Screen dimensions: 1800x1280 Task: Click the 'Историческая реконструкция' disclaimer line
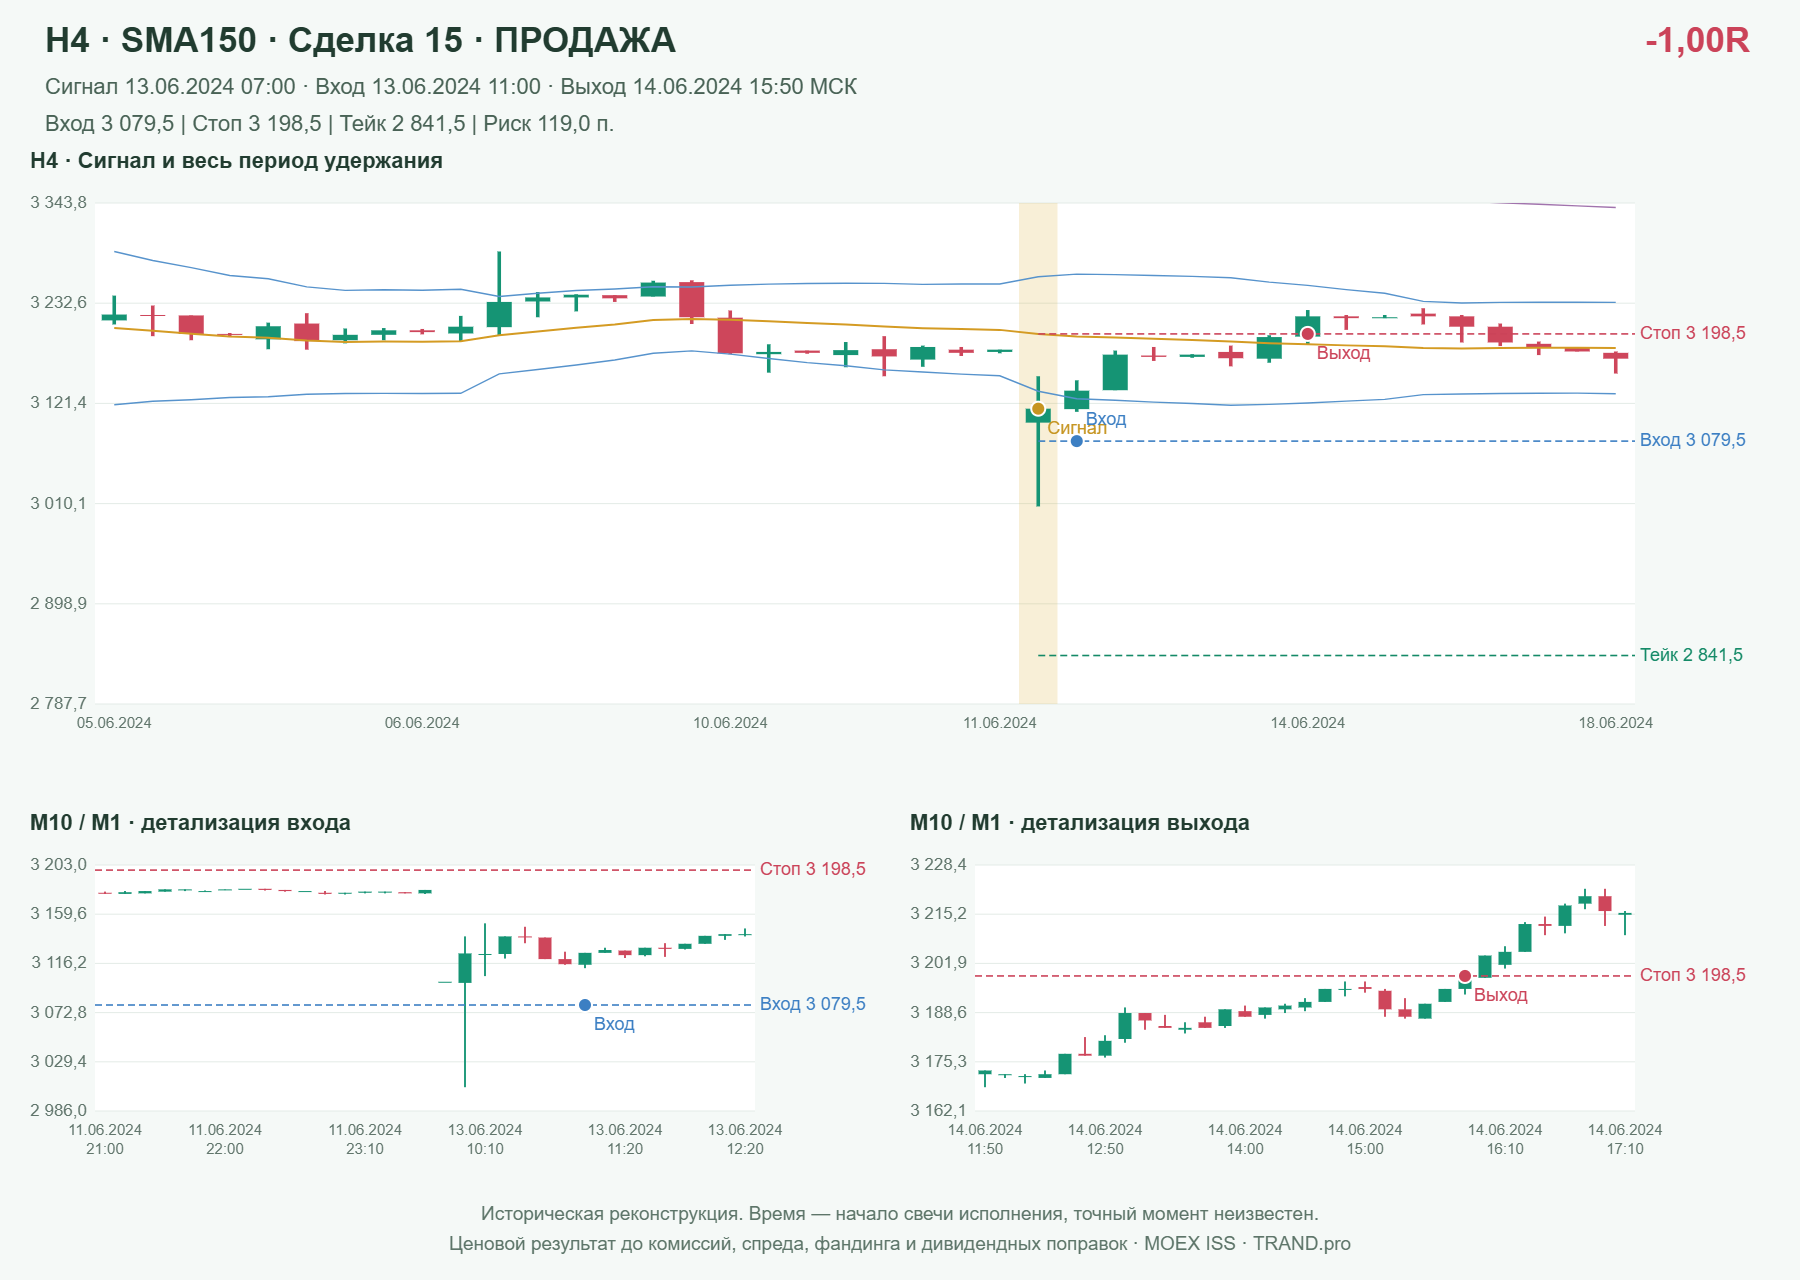point(900,1214)
